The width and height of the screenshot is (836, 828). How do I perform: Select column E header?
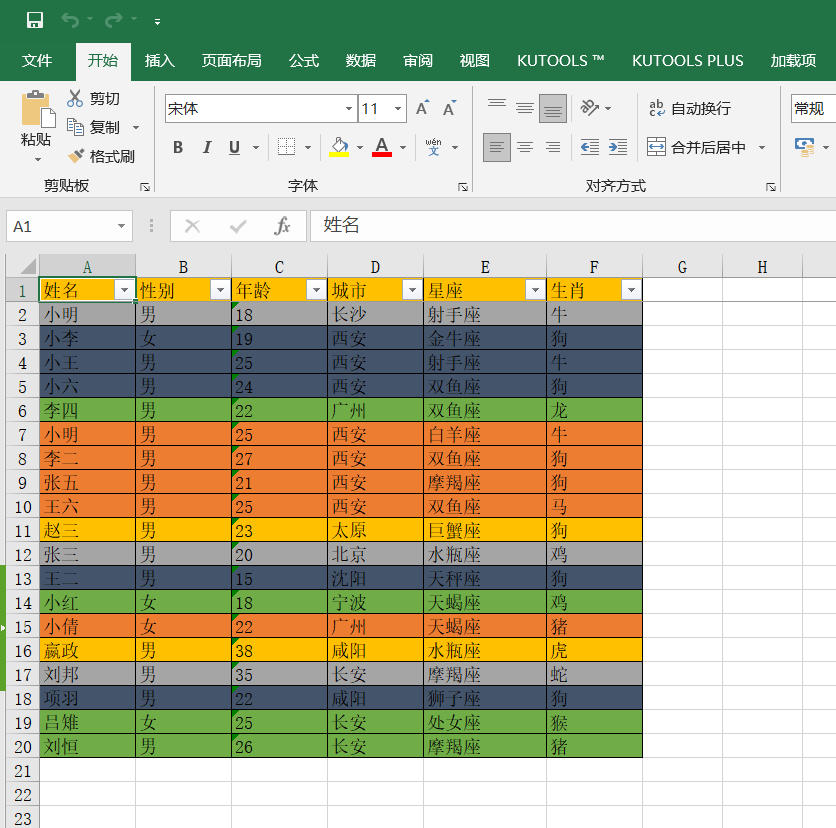[485, 267]
